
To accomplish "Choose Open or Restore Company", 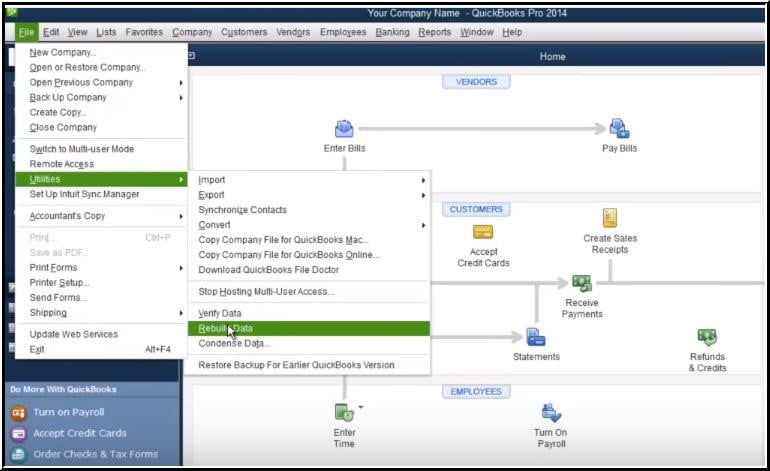I will coord(101,67).
